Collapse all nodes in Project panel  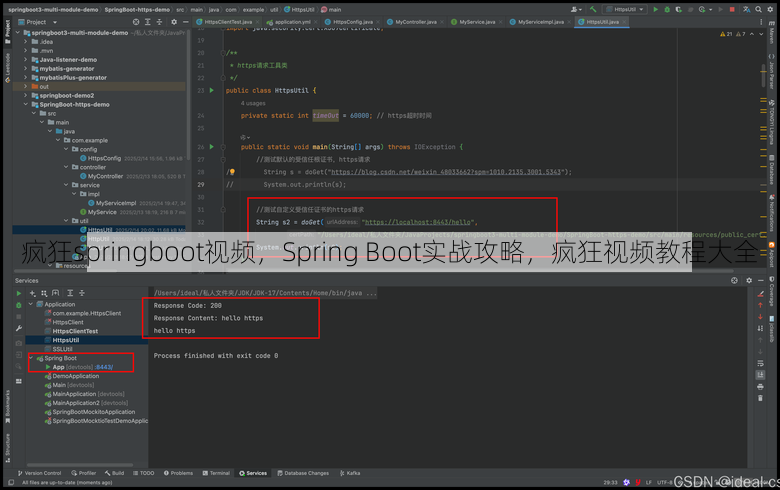(x=159, y=22)
